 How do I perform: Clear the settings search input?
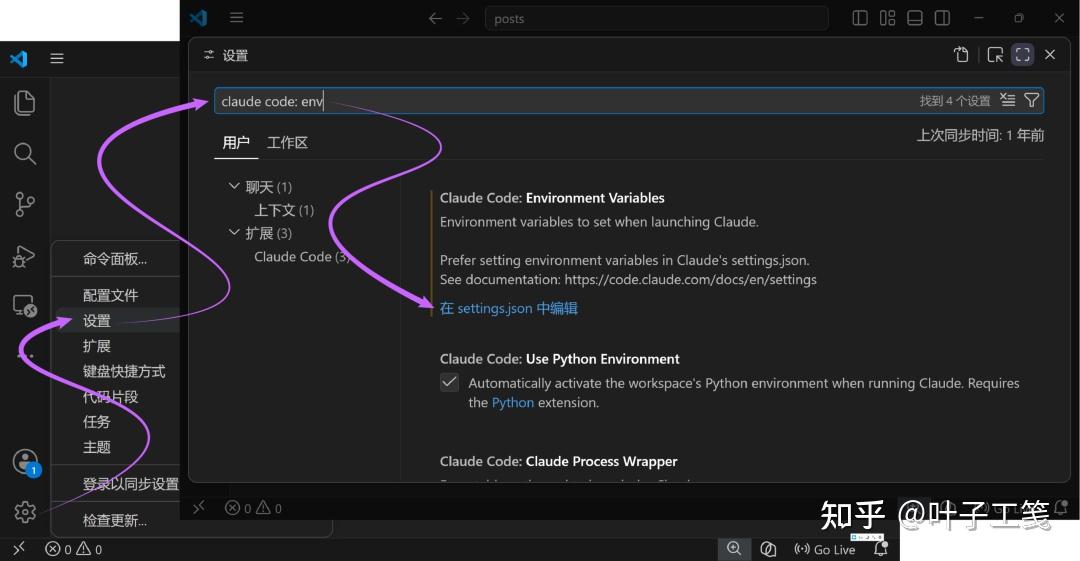coord(1008,101)
